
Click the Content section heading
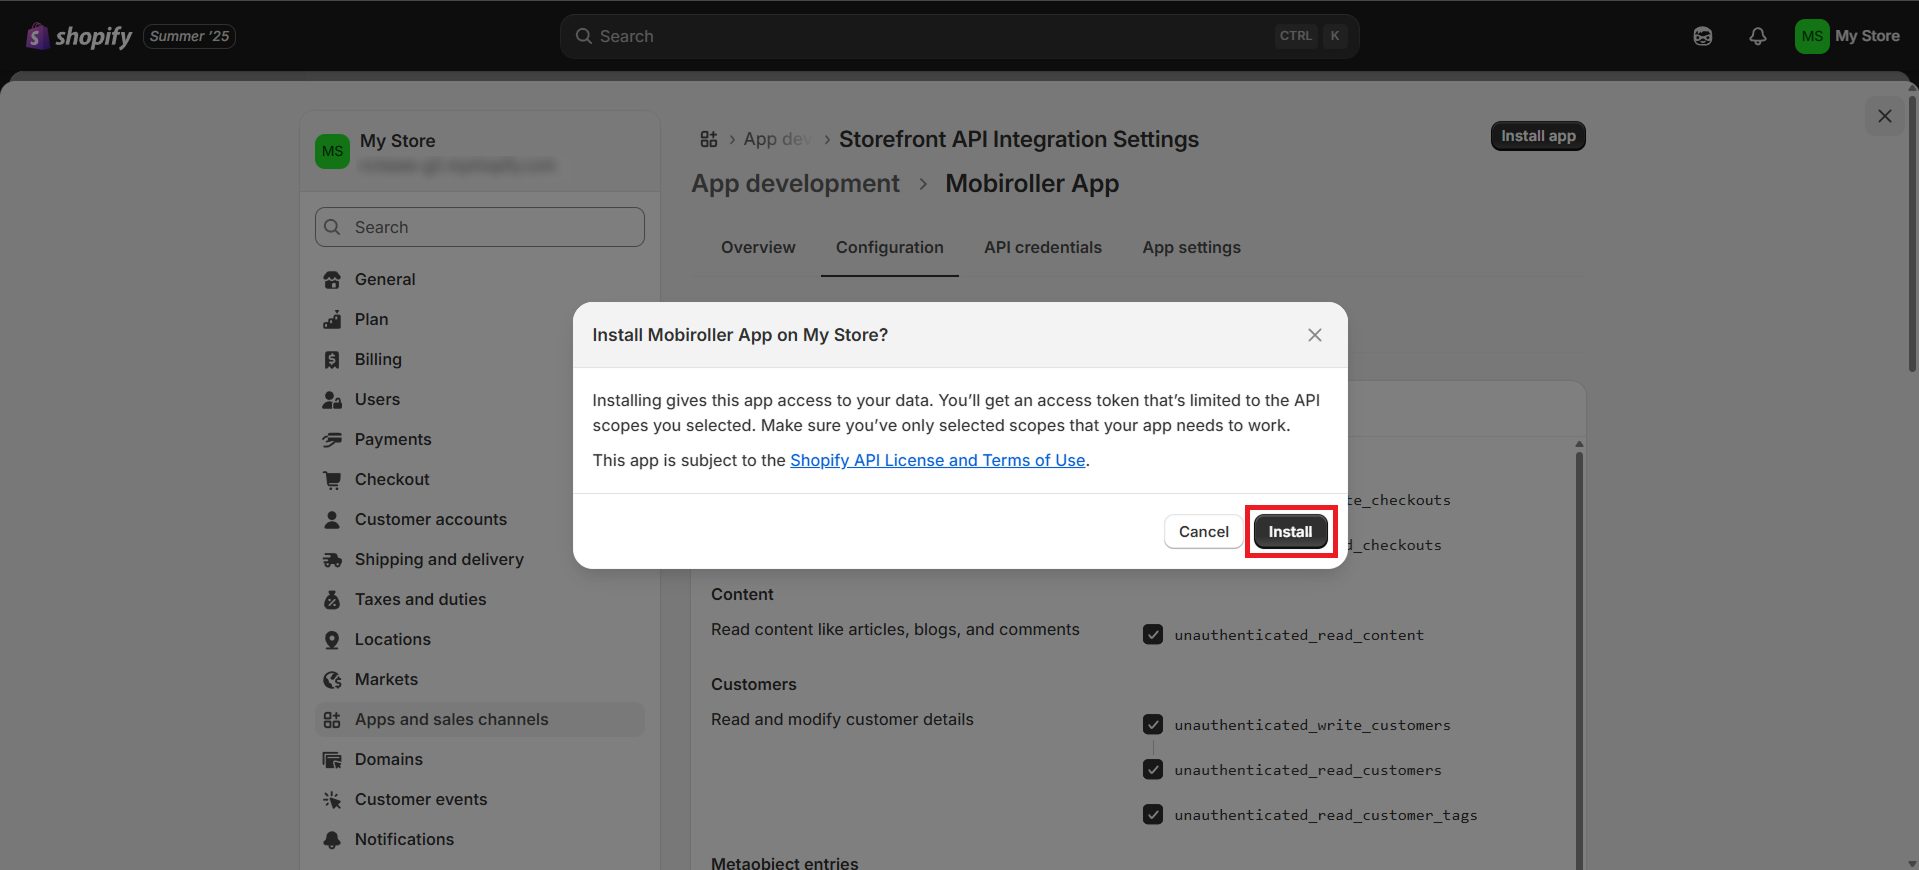pyautogui.click(x=742, y=595)
